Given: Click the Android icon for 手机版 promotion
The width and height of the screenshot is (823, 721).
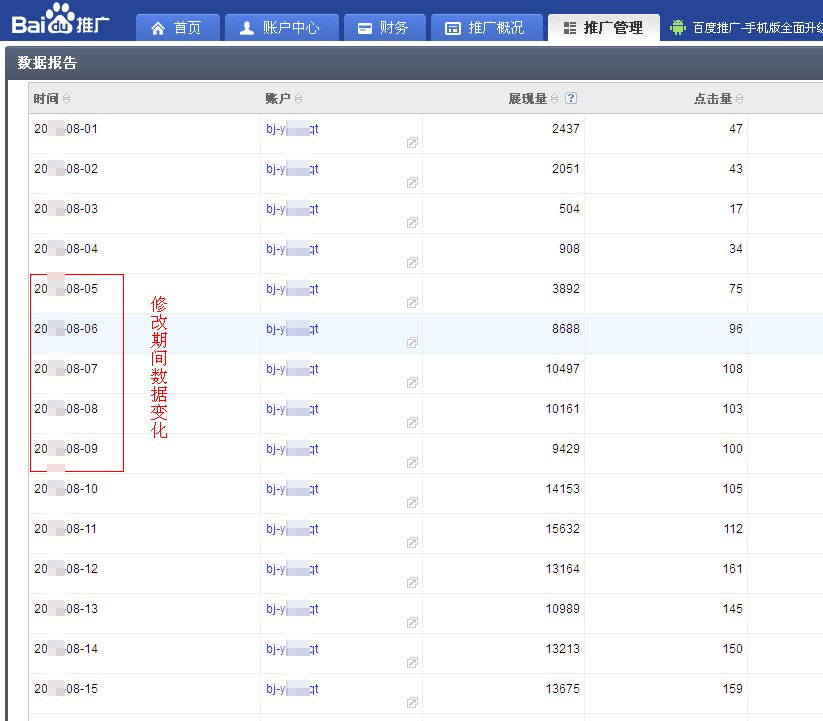Looking at the screenshot, I should [678, 28].
